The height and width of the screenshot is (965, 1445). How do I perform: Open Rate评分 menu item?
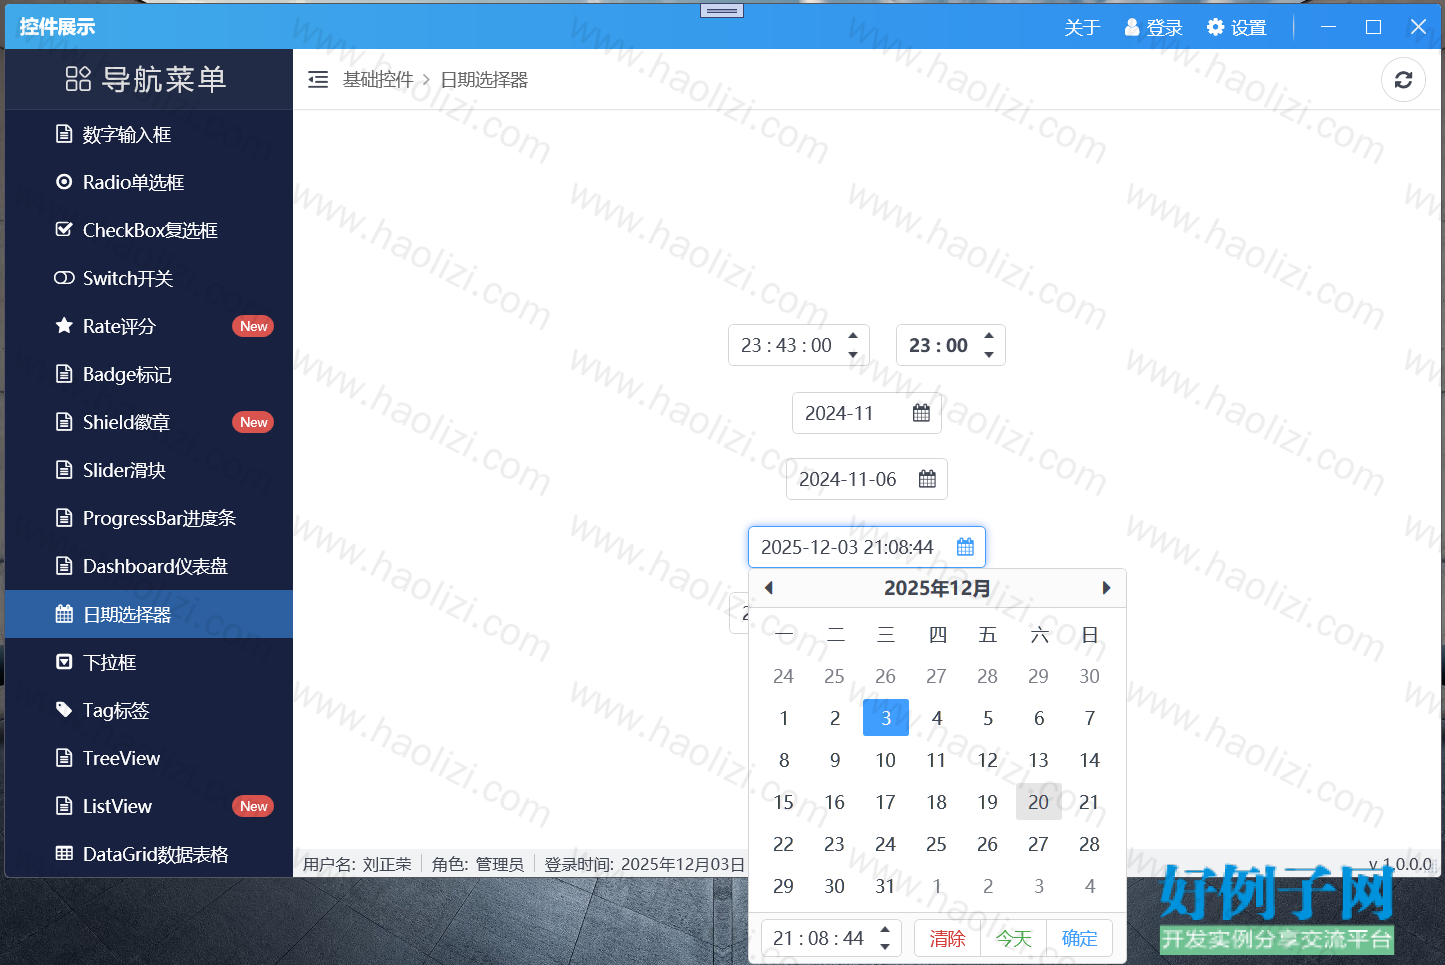(x=149, y=326)
